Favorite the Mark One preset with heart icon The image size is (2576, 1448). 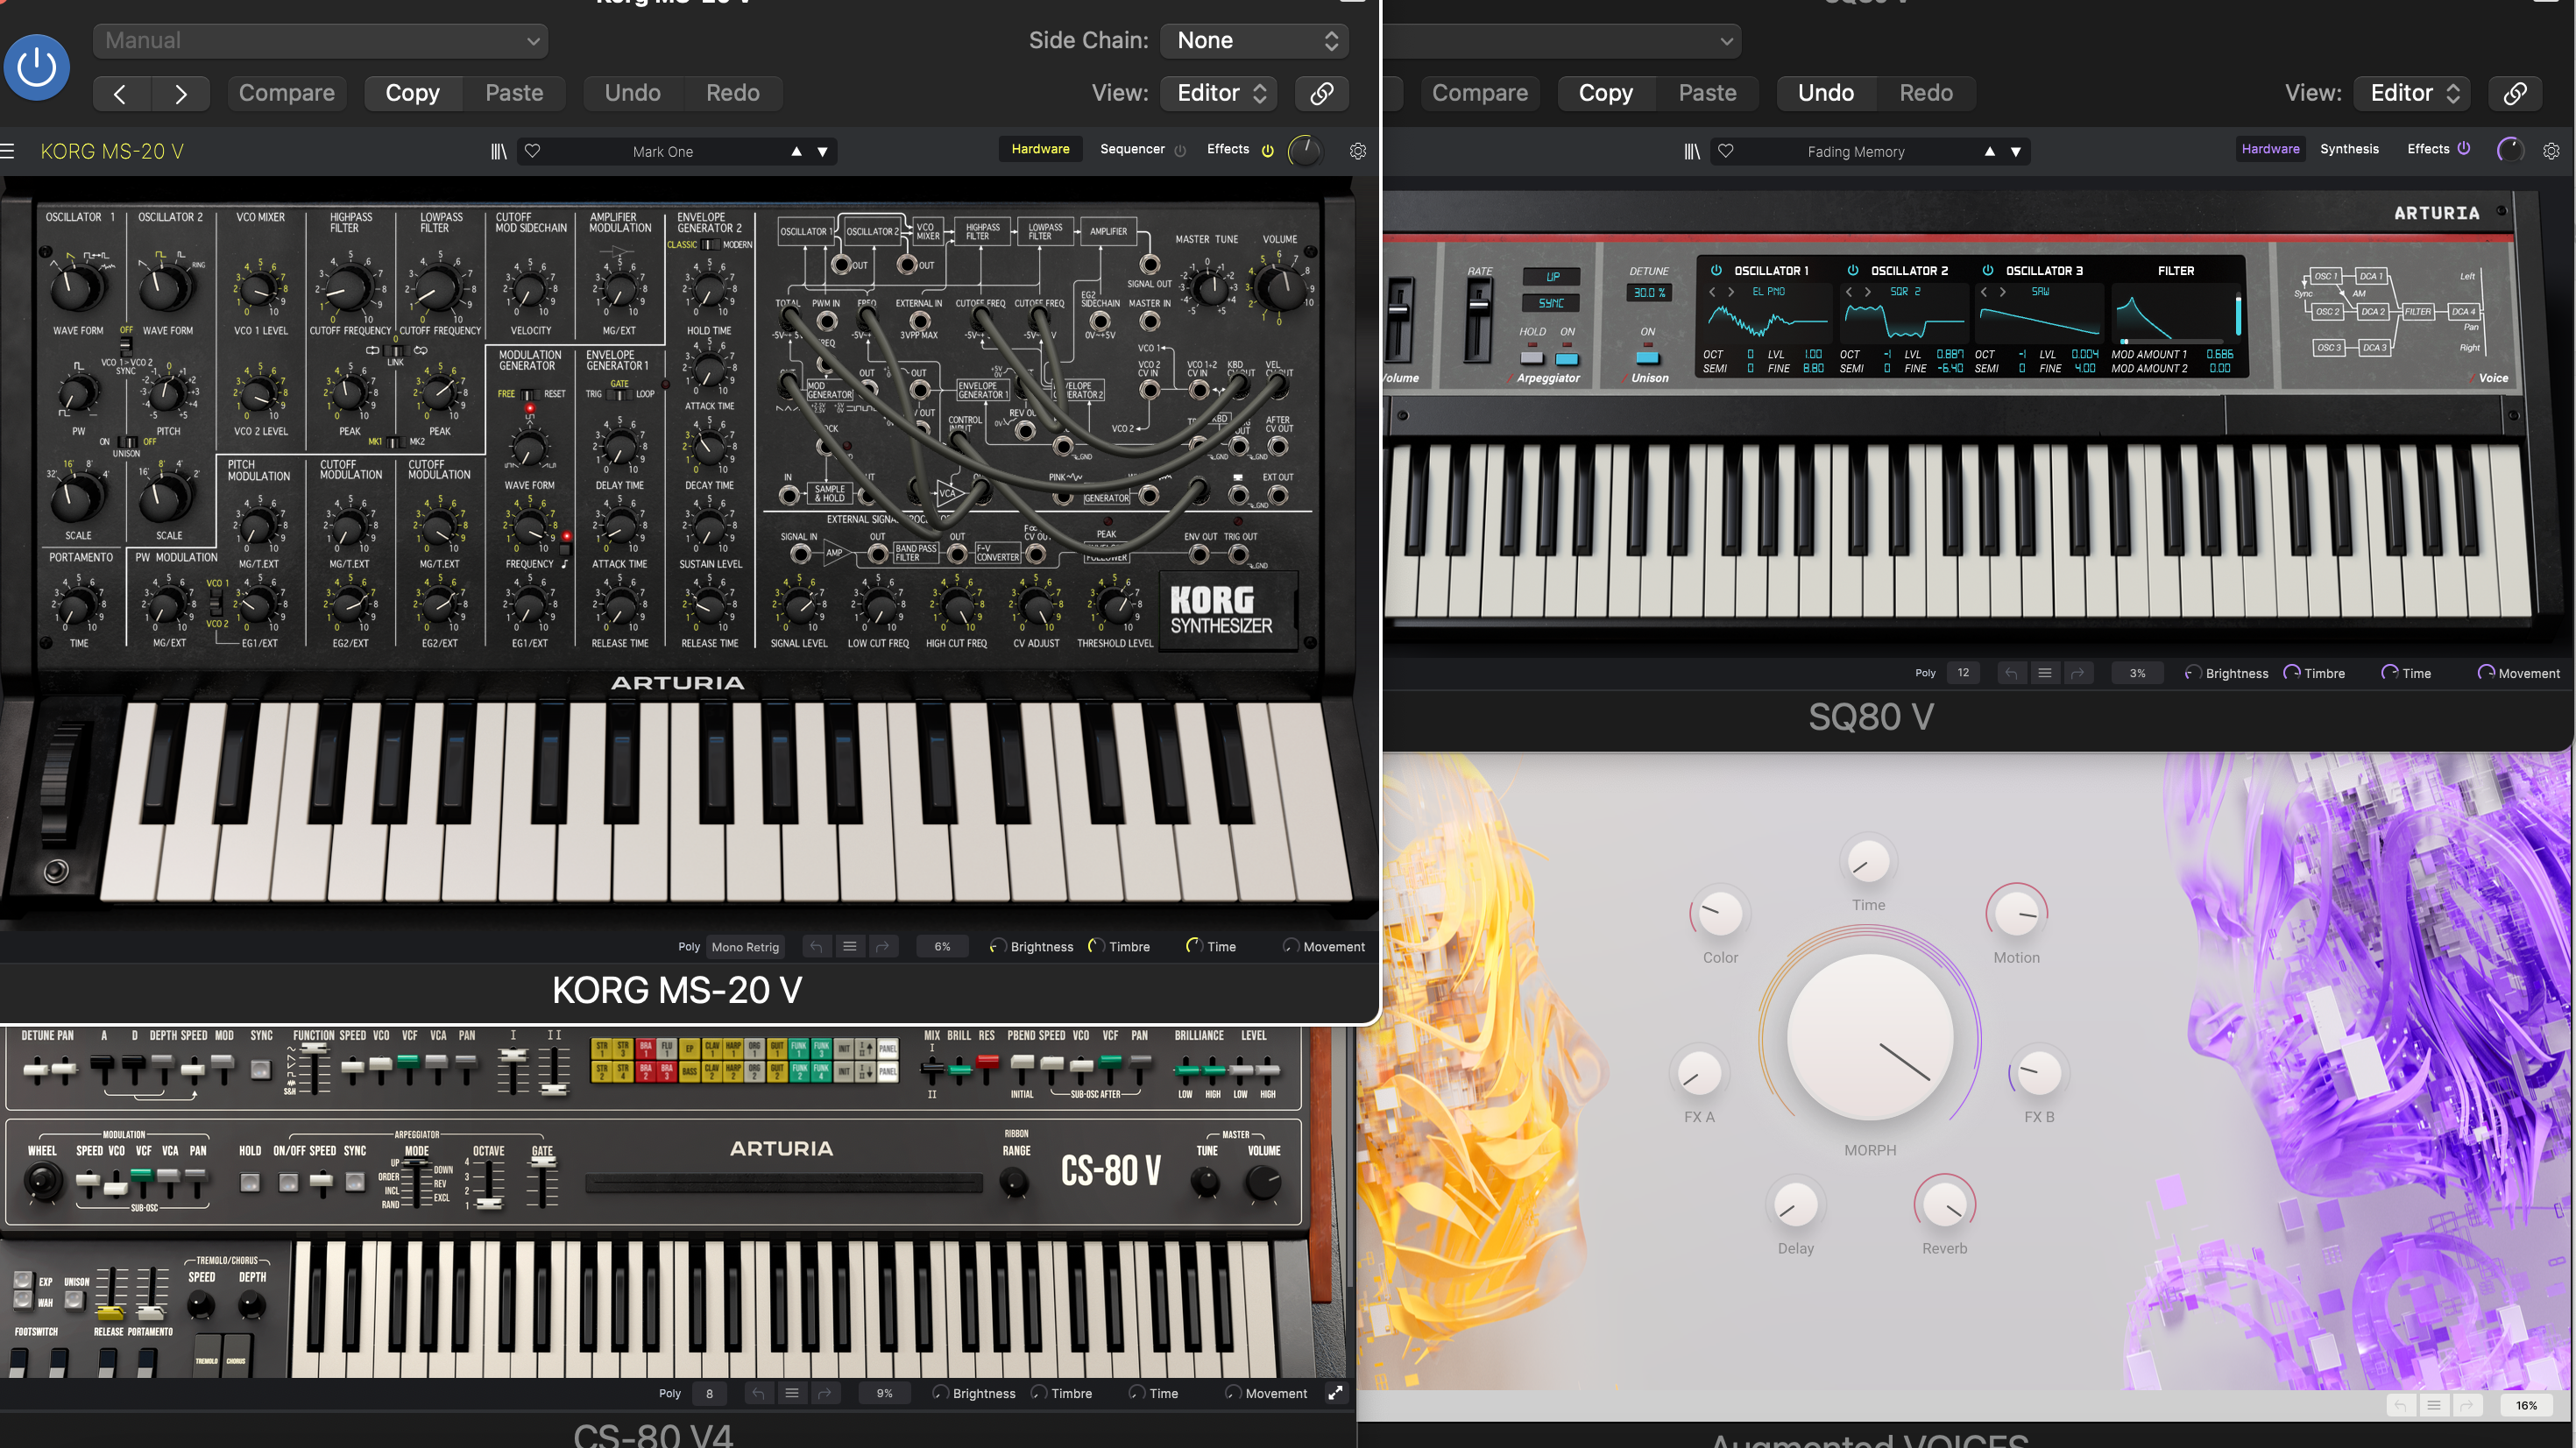(x=532, y=151)
